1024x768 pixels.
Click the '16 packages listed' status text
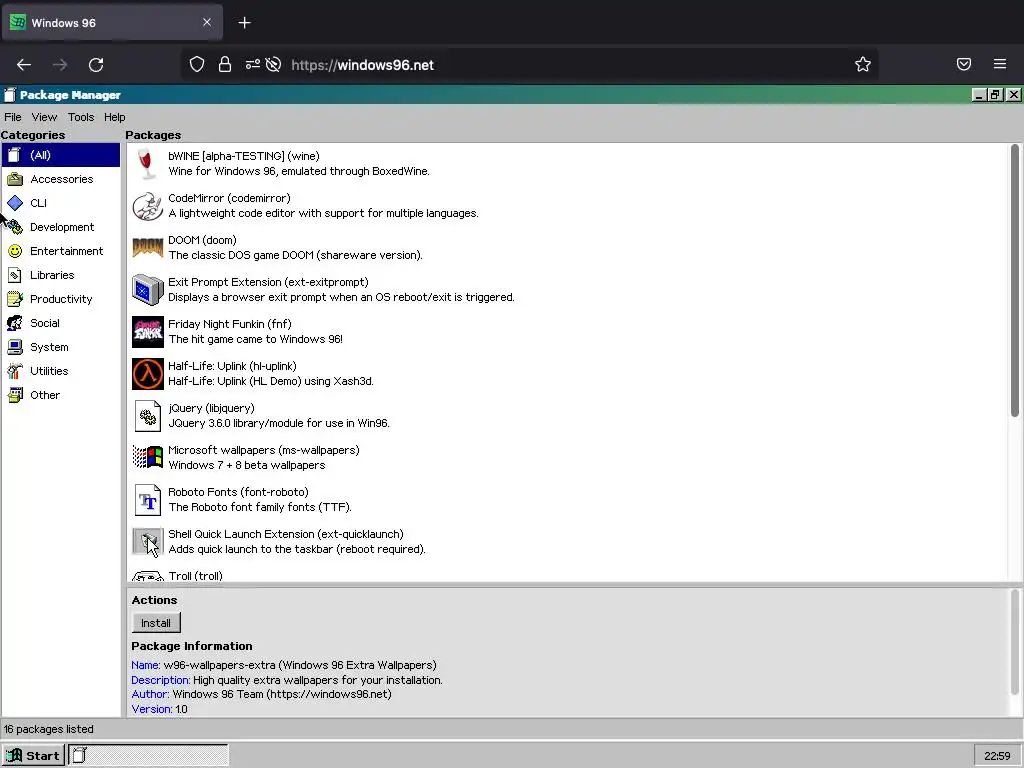click(x=49, y=729)
